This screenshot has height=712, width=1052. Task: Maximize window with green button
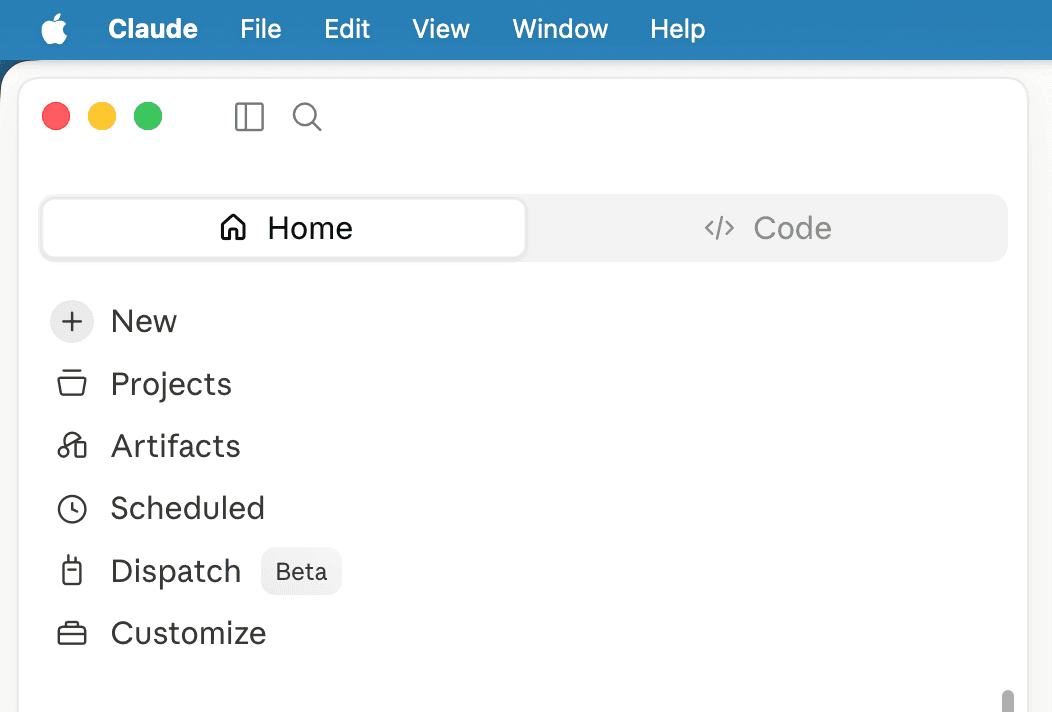148,116
